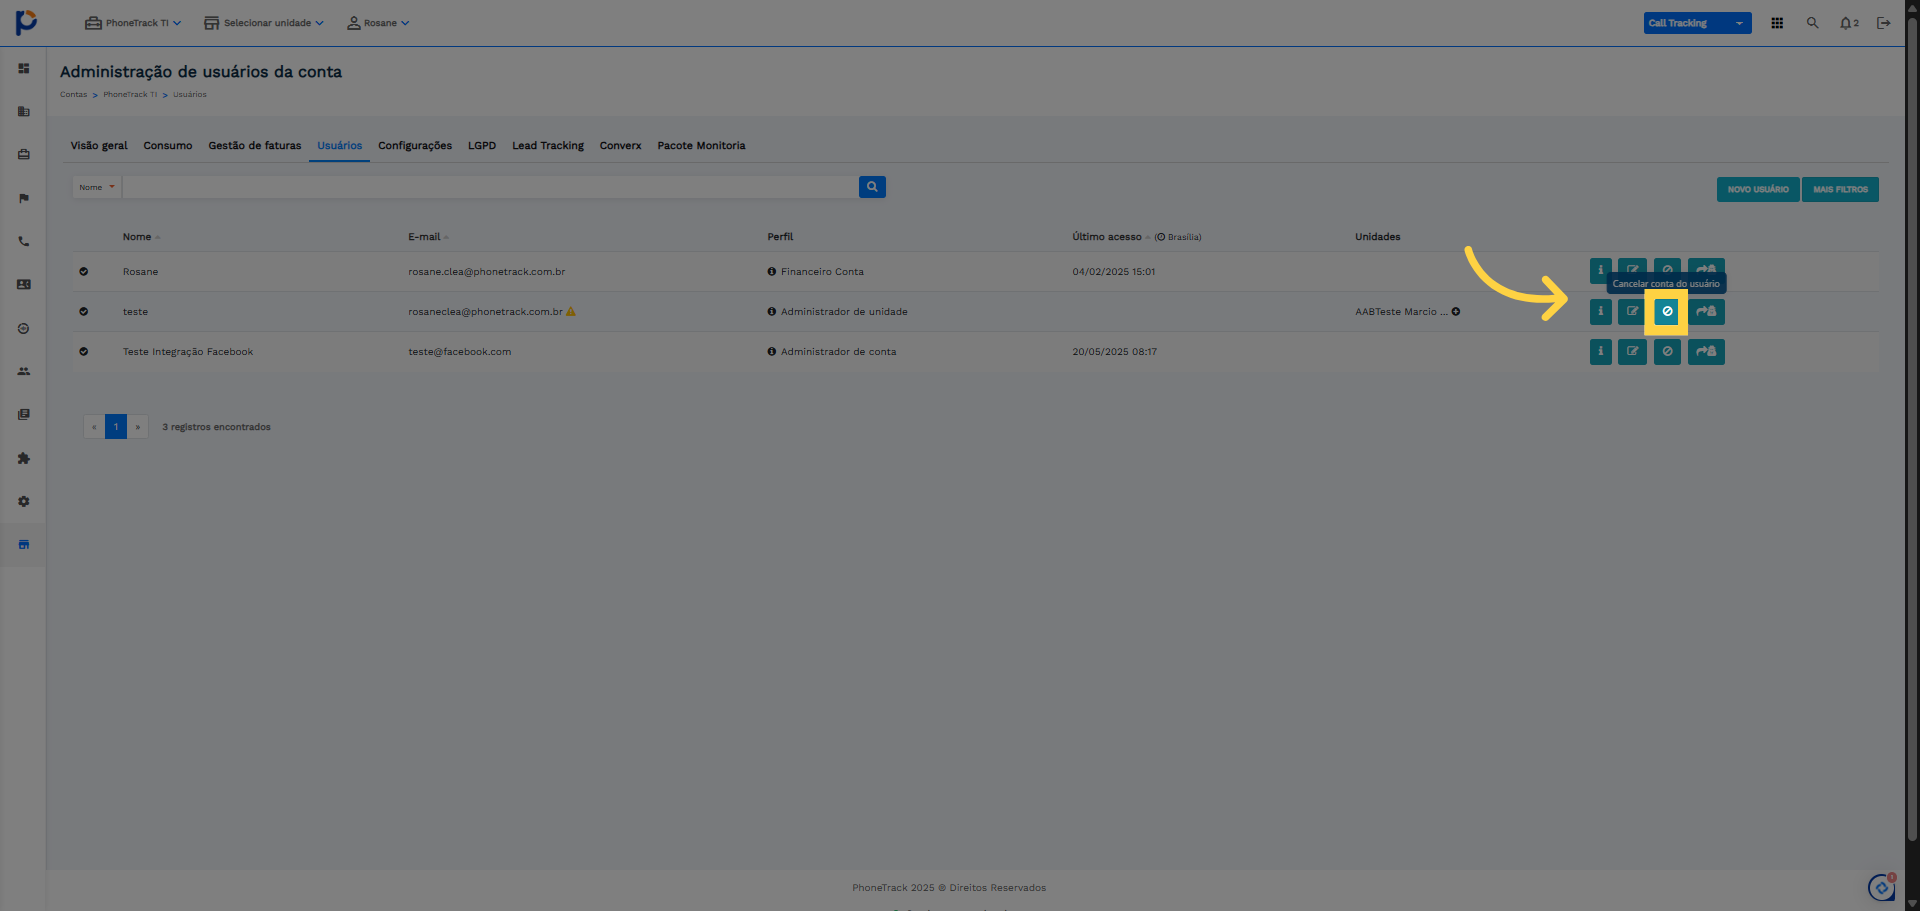Click the NOVO USUÁRIO button

(1757, 189)
